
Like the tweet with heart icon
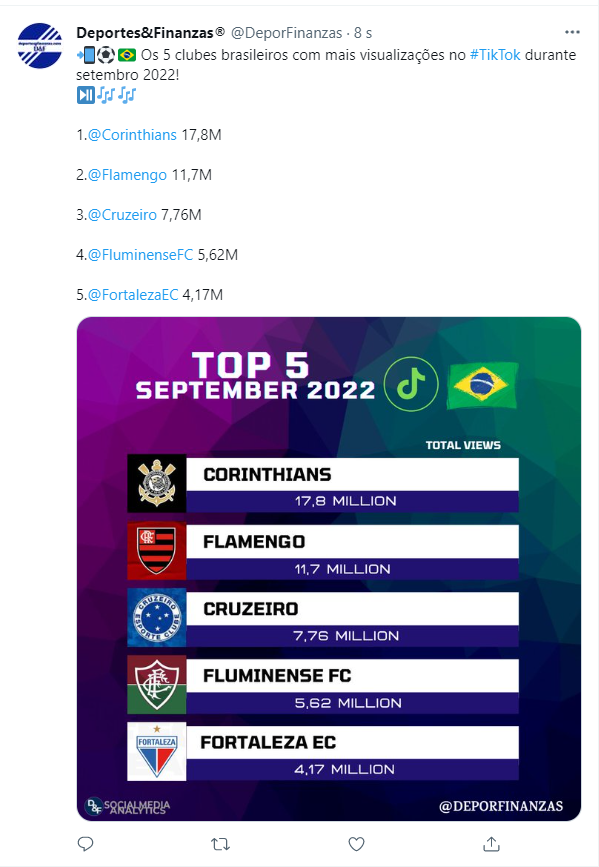coord(356,844)
